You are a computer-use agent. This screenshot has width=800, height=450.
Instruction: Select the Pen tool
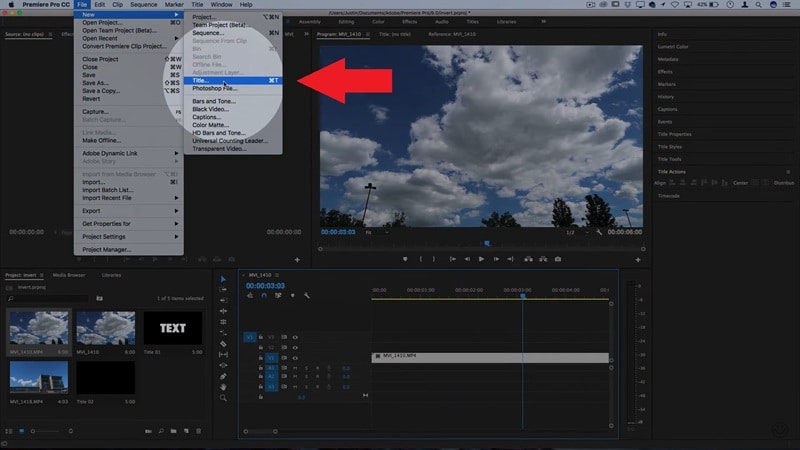[223, 375]
